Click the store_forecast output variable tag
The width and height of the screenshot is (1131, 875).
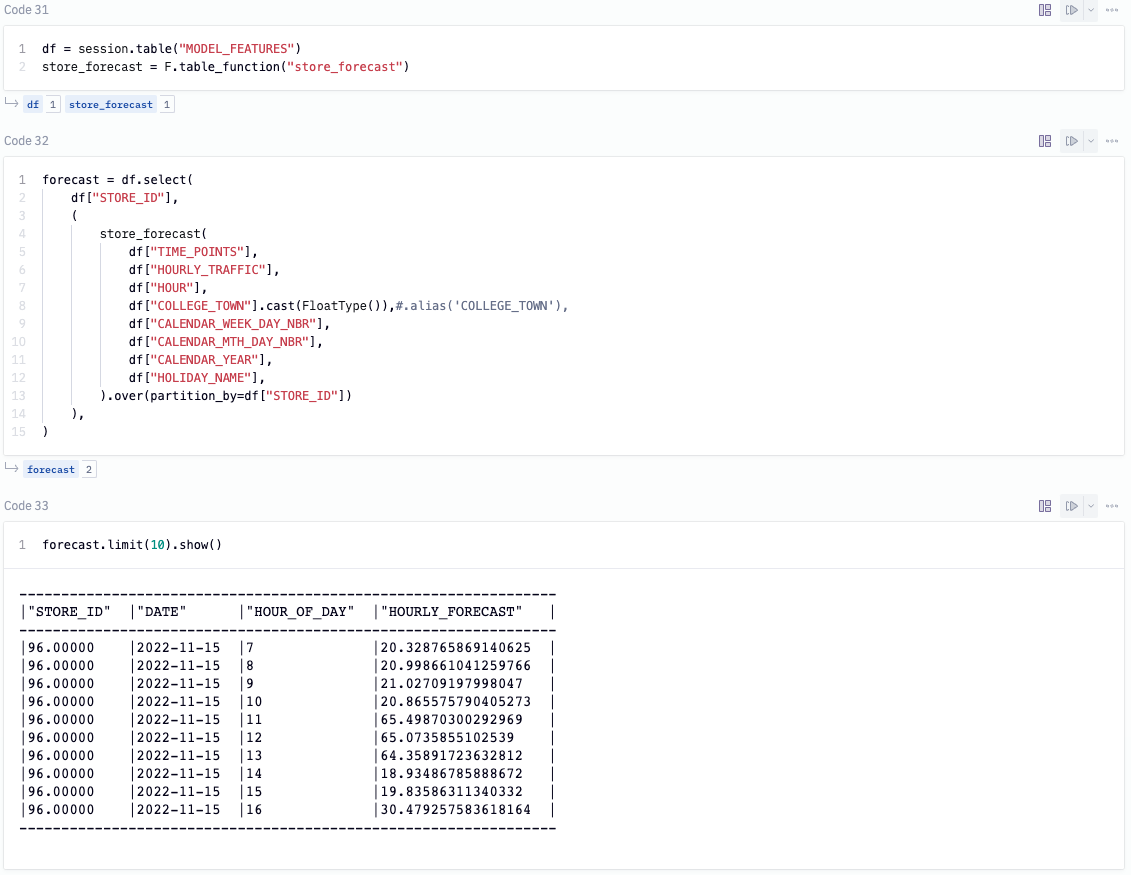click(x=111, y=104)
